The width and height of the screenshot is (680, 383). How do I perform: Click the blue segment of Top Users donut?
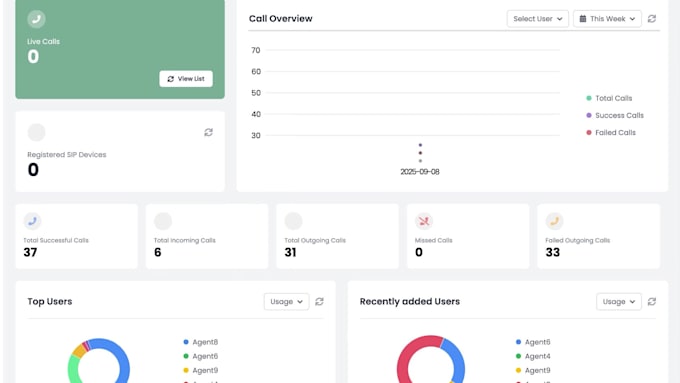(x=124, y=360)
